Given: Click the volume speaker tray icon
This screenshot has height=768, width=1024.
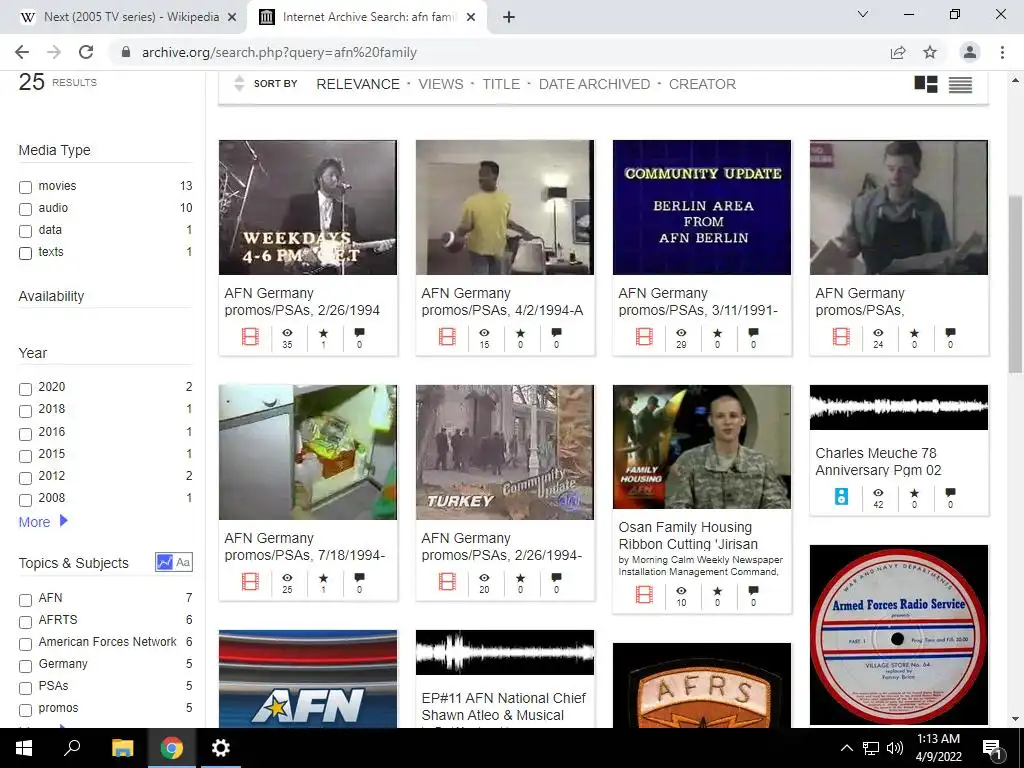Looking at the screenshot, I should pos(895,748).
